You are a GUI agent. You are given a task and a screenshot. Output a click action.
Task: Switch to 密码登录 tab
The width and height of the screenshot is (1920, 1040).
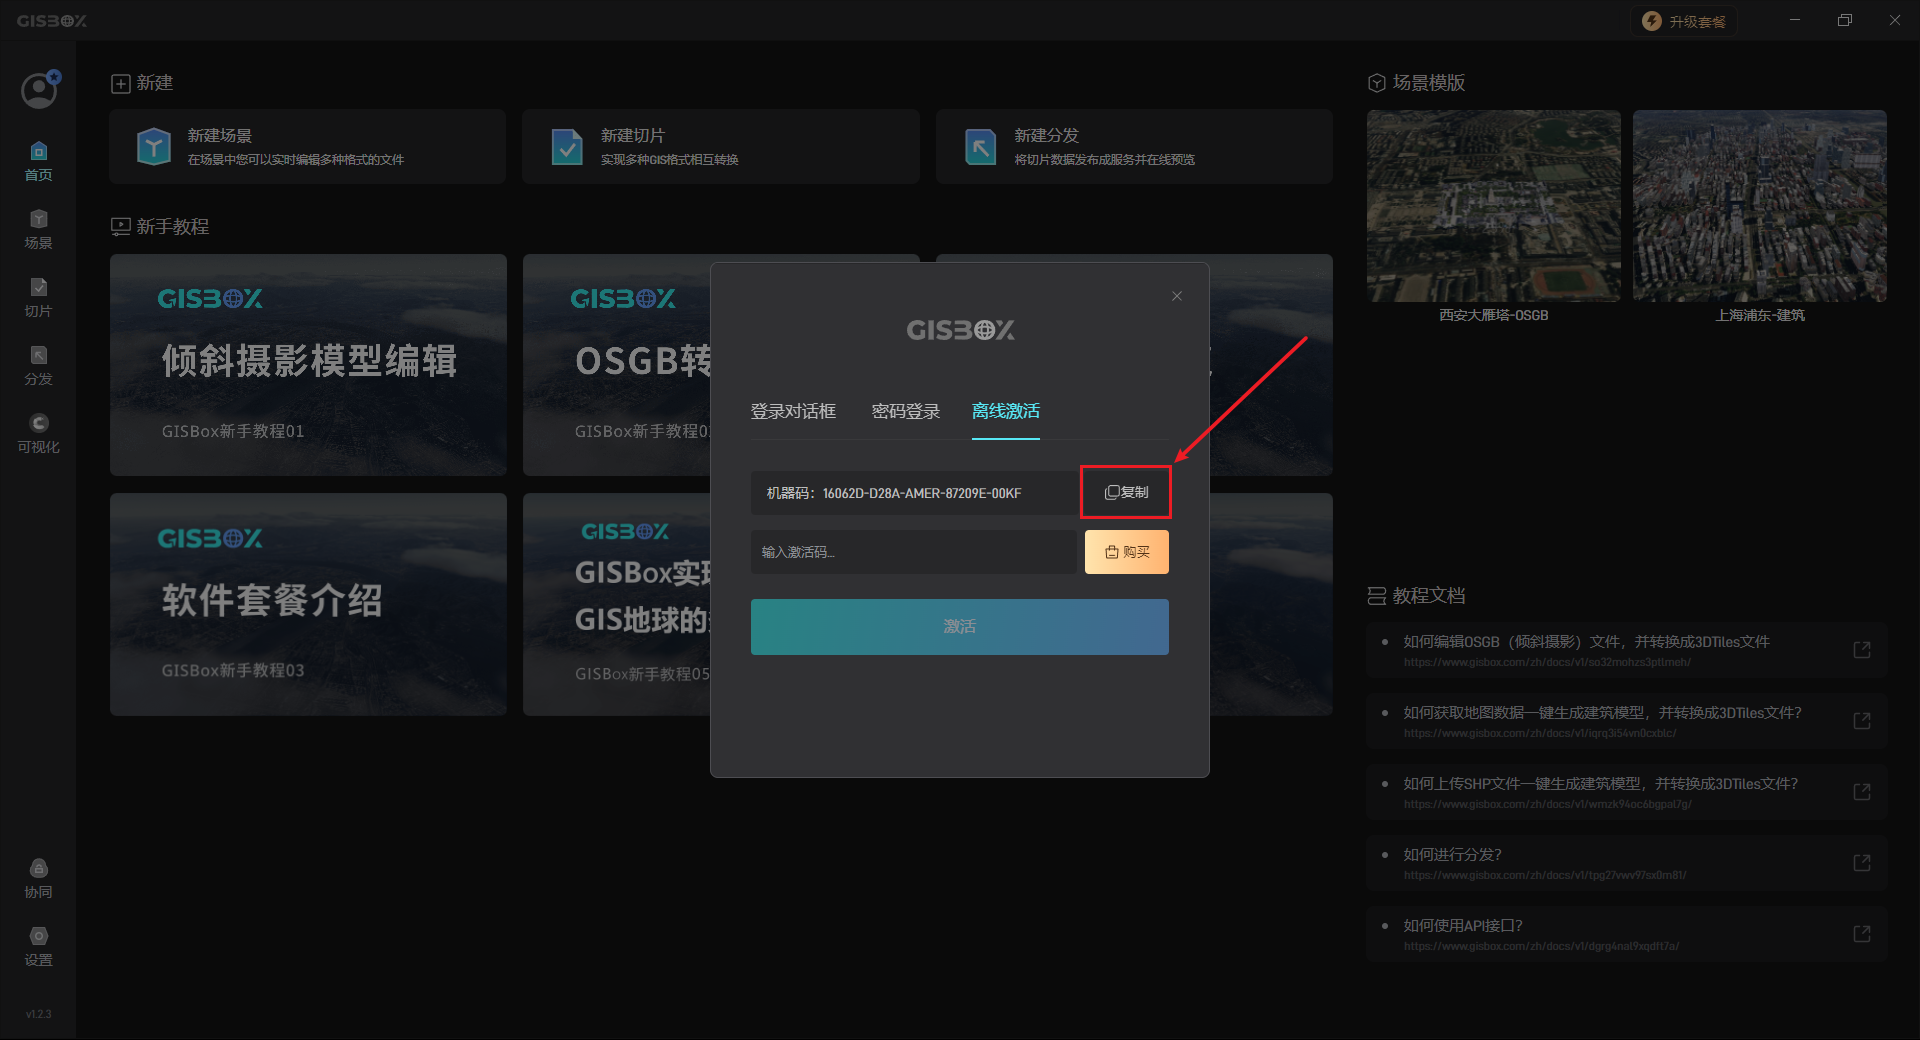point(906,411)
